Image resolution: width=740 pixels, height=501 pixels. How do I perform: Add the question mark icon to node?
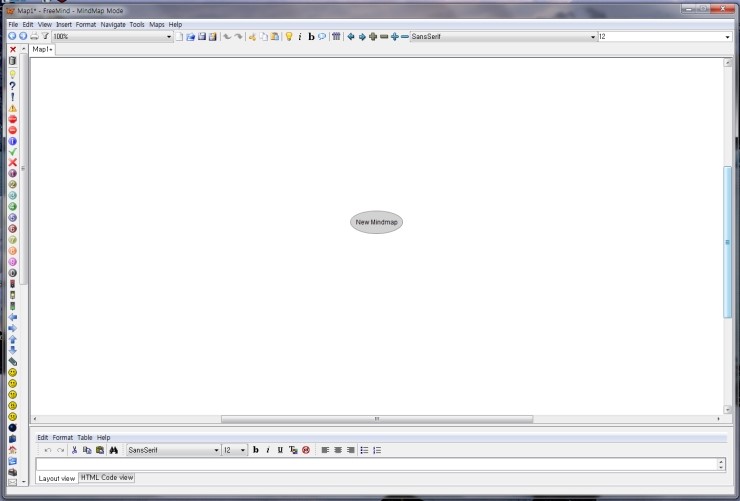click(x=13, y=85)
